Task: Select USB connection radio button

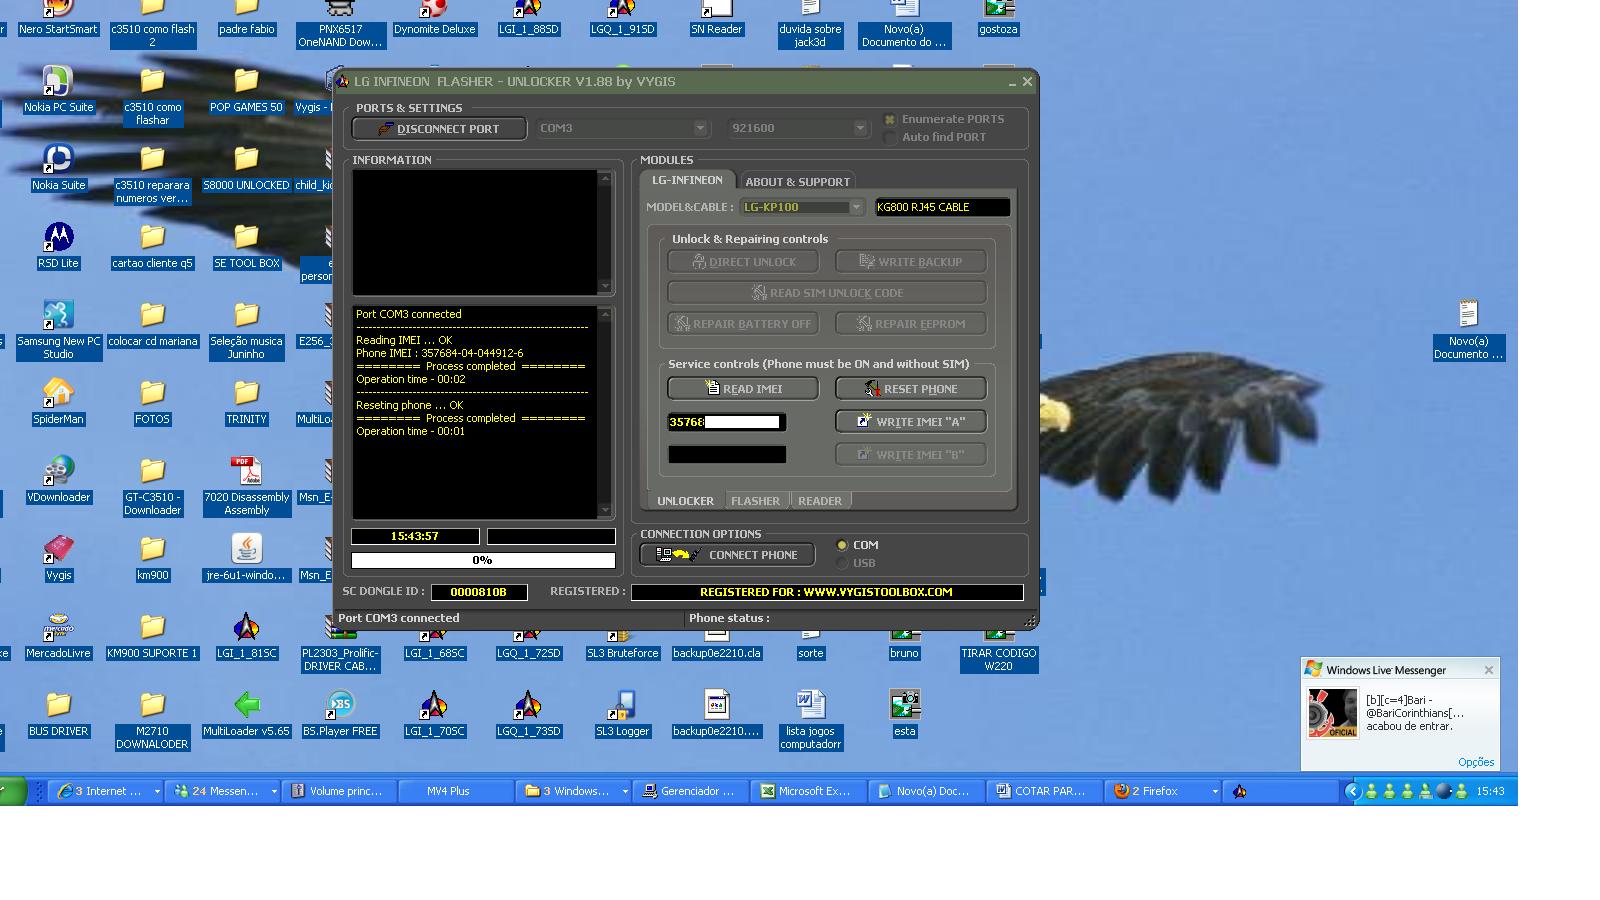Action: [842, 563]
